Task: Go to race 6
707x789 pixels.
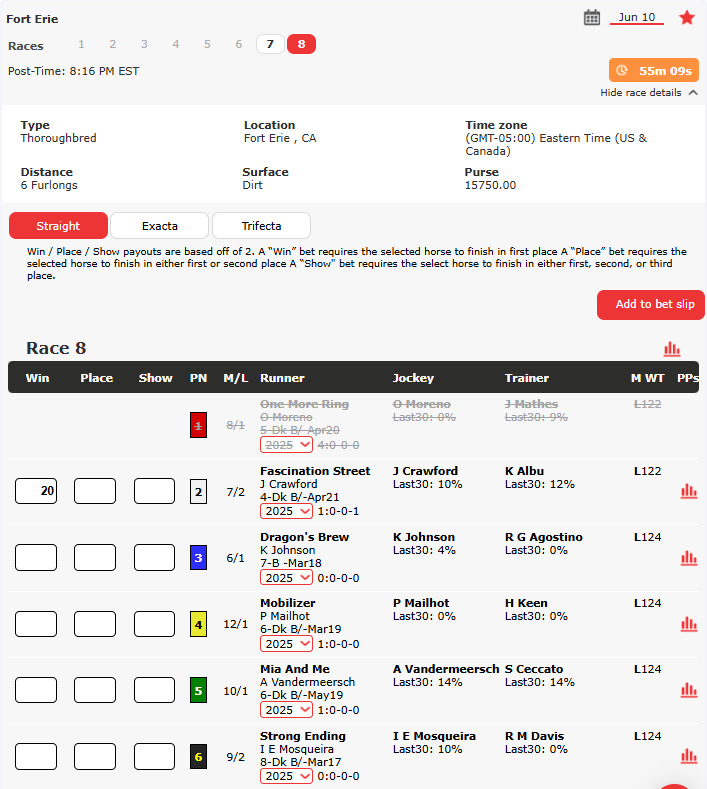Action: coord(239,44)
